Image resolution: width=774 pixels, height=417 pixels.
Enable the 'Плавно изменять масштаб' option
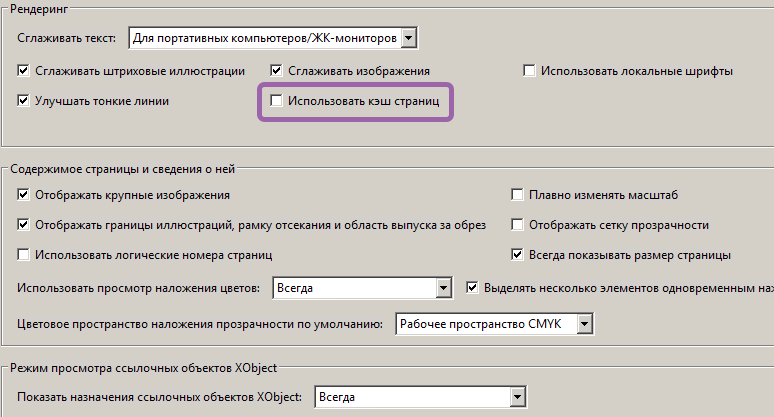point(518,194)
